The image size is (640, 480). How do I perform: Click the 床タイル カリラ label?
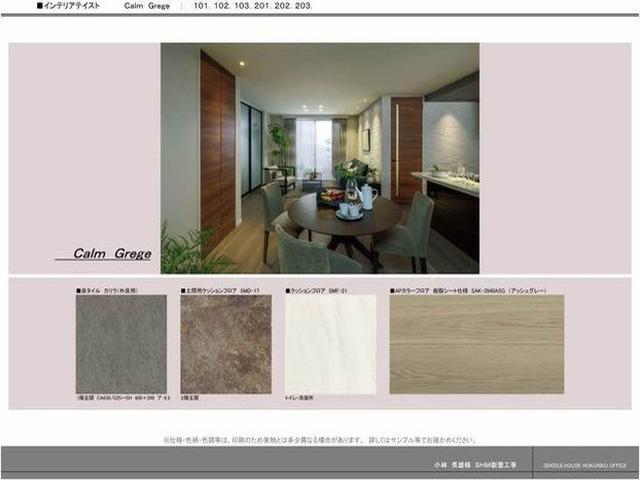pyautogui.click(x=108, y=290)
